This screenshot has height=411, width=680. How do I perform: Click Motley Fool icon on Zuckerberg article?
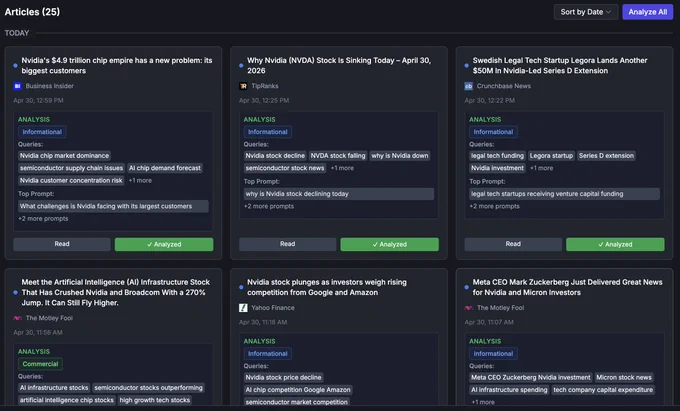pyautogui.click(x=468, y=308)
